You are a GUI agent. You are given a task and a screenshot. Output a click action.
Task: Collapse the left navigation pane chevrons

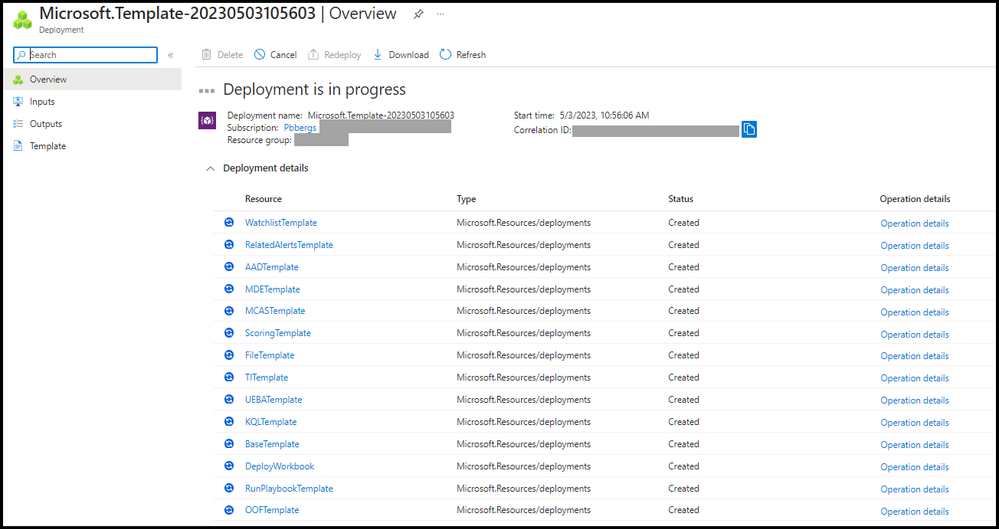pos(171,55)
